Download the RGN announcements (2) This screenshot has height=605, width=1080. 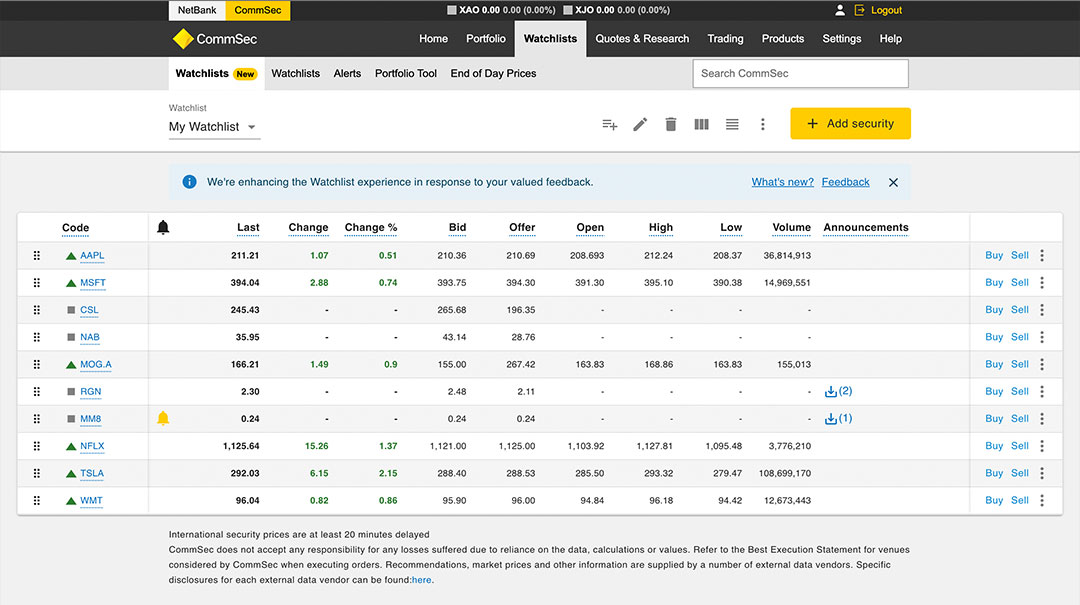(x=838, y=391)
